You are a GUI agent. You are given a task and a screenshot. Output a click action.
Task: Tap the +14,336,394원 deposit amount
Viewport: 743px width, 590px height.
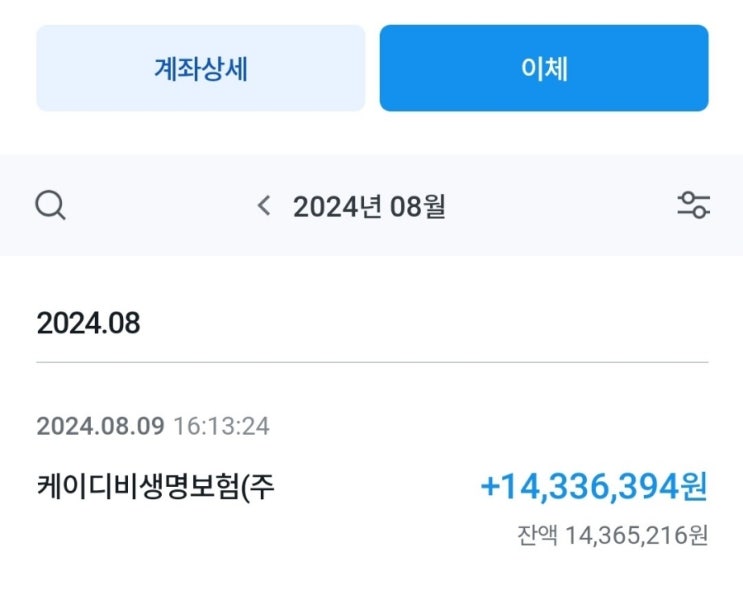pos(581,487)
